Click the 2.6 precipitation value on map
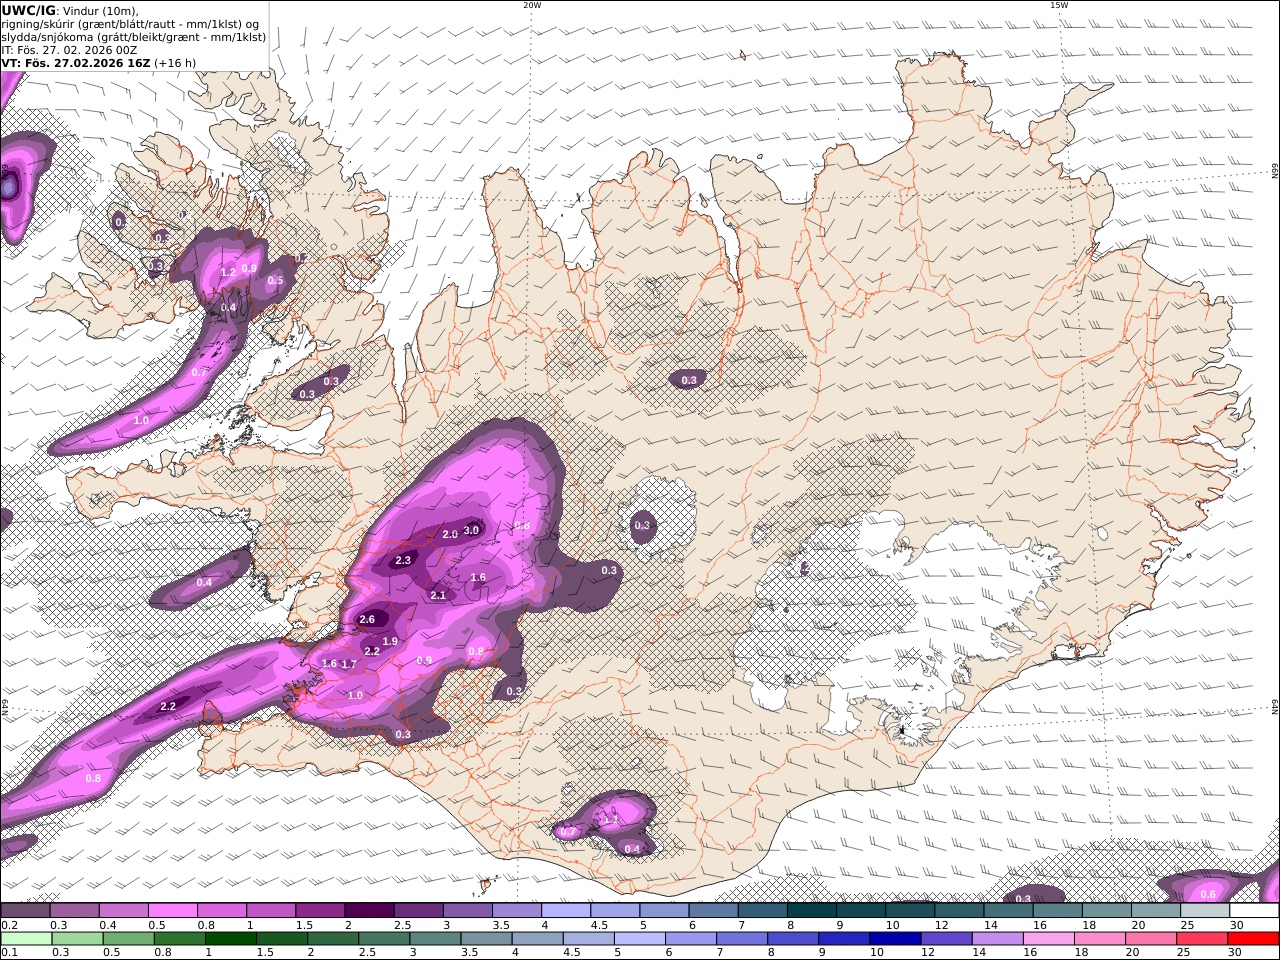Screen dimensions: 1280x960 click(x=367, y=620)
